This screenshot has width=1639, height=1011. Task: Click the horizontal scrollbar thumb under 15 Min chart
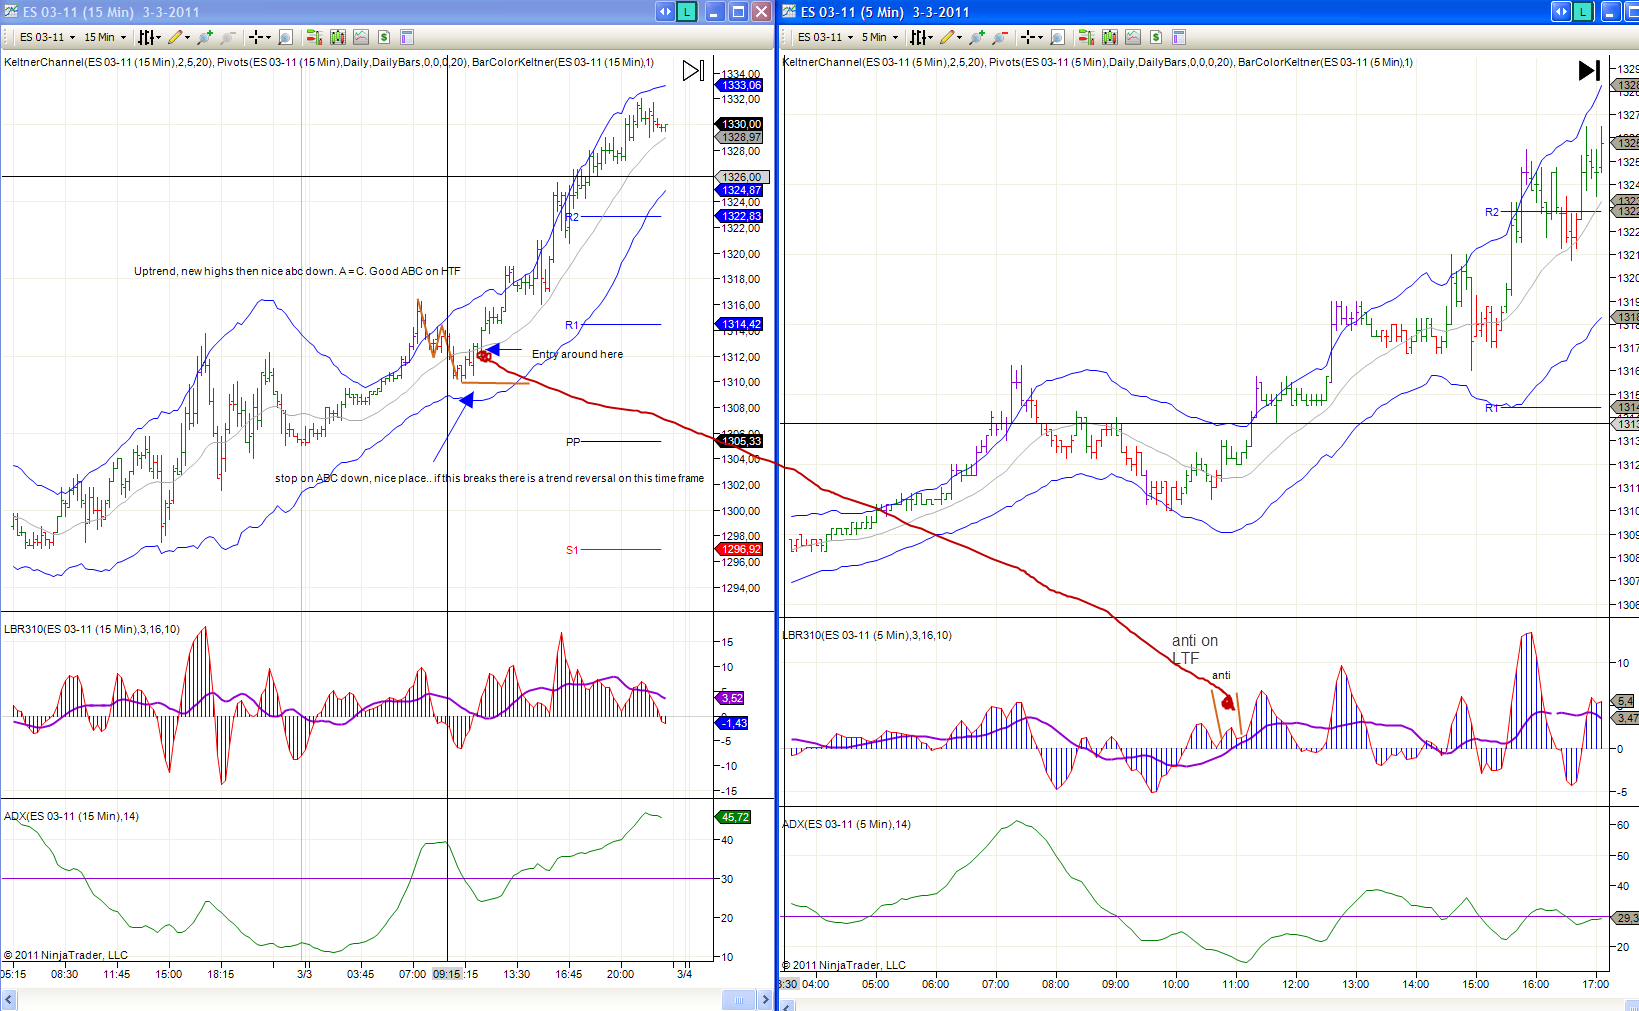click(739, 999)
